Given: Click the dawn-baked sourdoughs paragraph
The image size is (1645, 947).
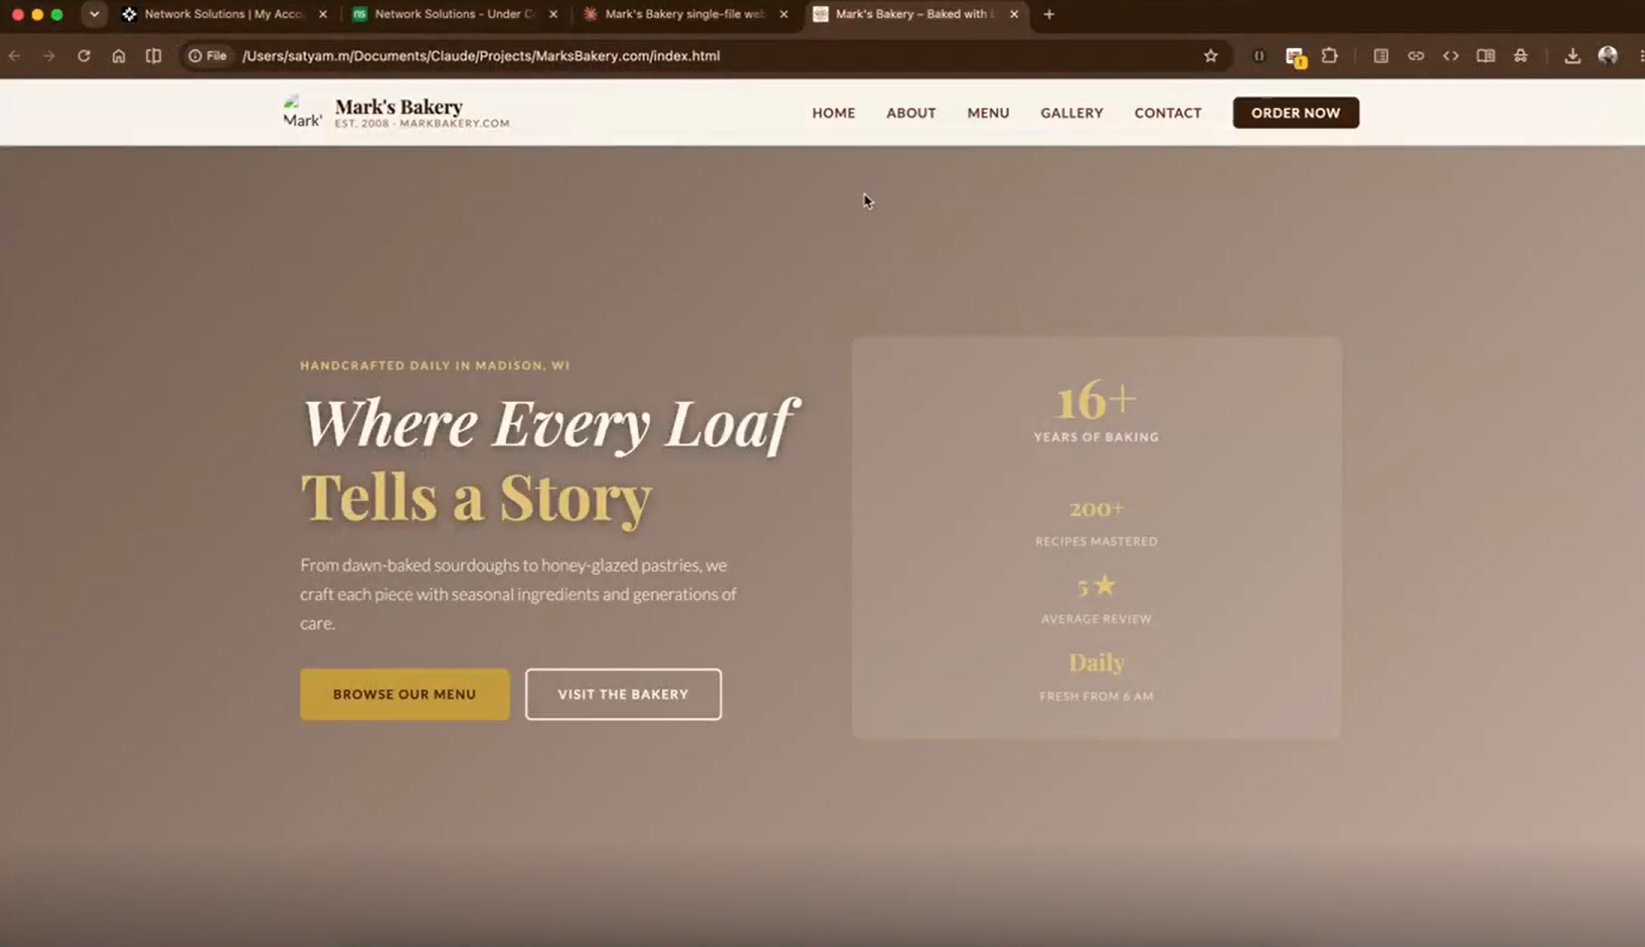Looking at the screenshot, I should pyautogui.click(x=518, y=594).
